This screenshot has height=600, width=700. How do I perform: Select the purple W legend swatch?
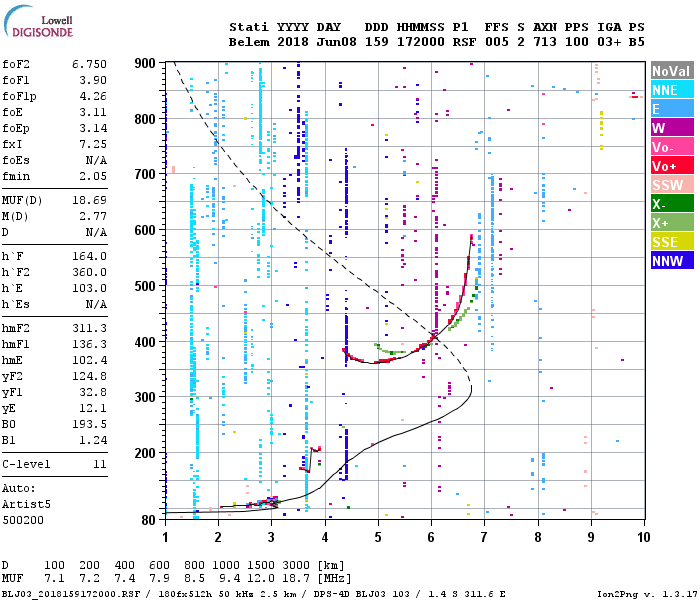pos(672,128)
